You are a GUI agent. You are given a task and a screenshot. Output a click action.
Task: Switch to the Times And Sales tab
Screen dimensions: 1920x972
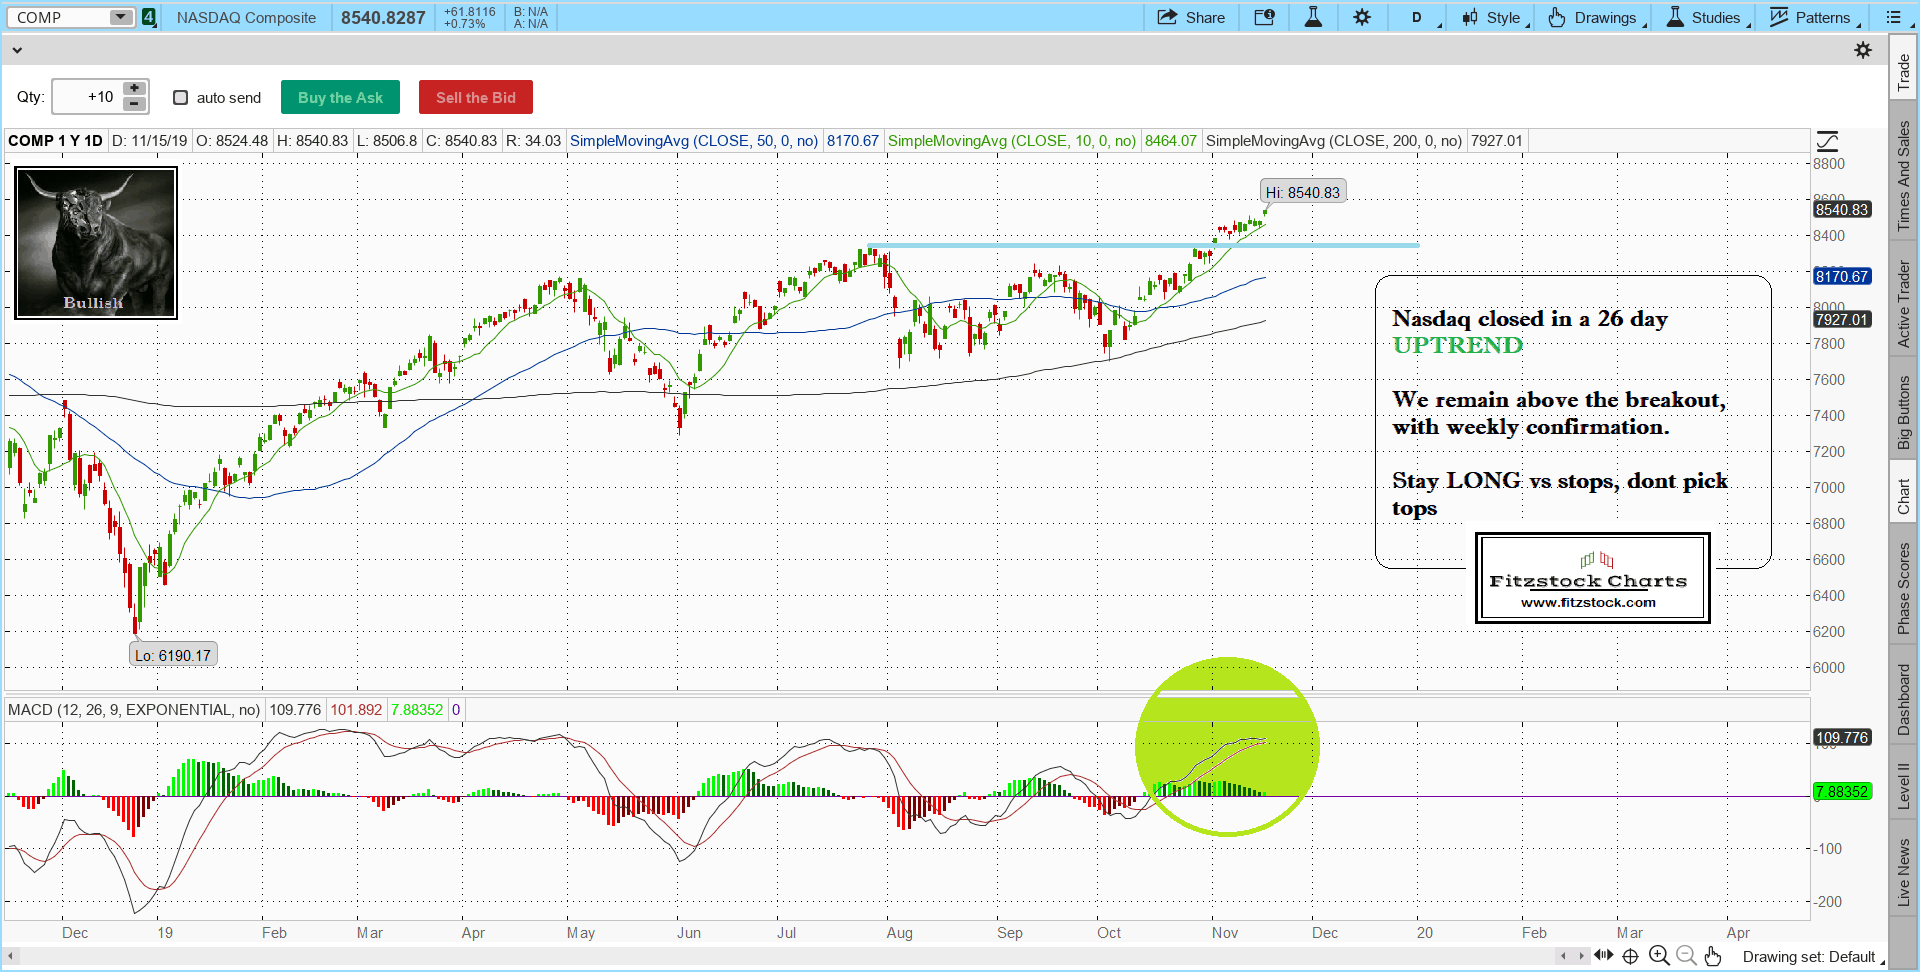[1904, 176]
